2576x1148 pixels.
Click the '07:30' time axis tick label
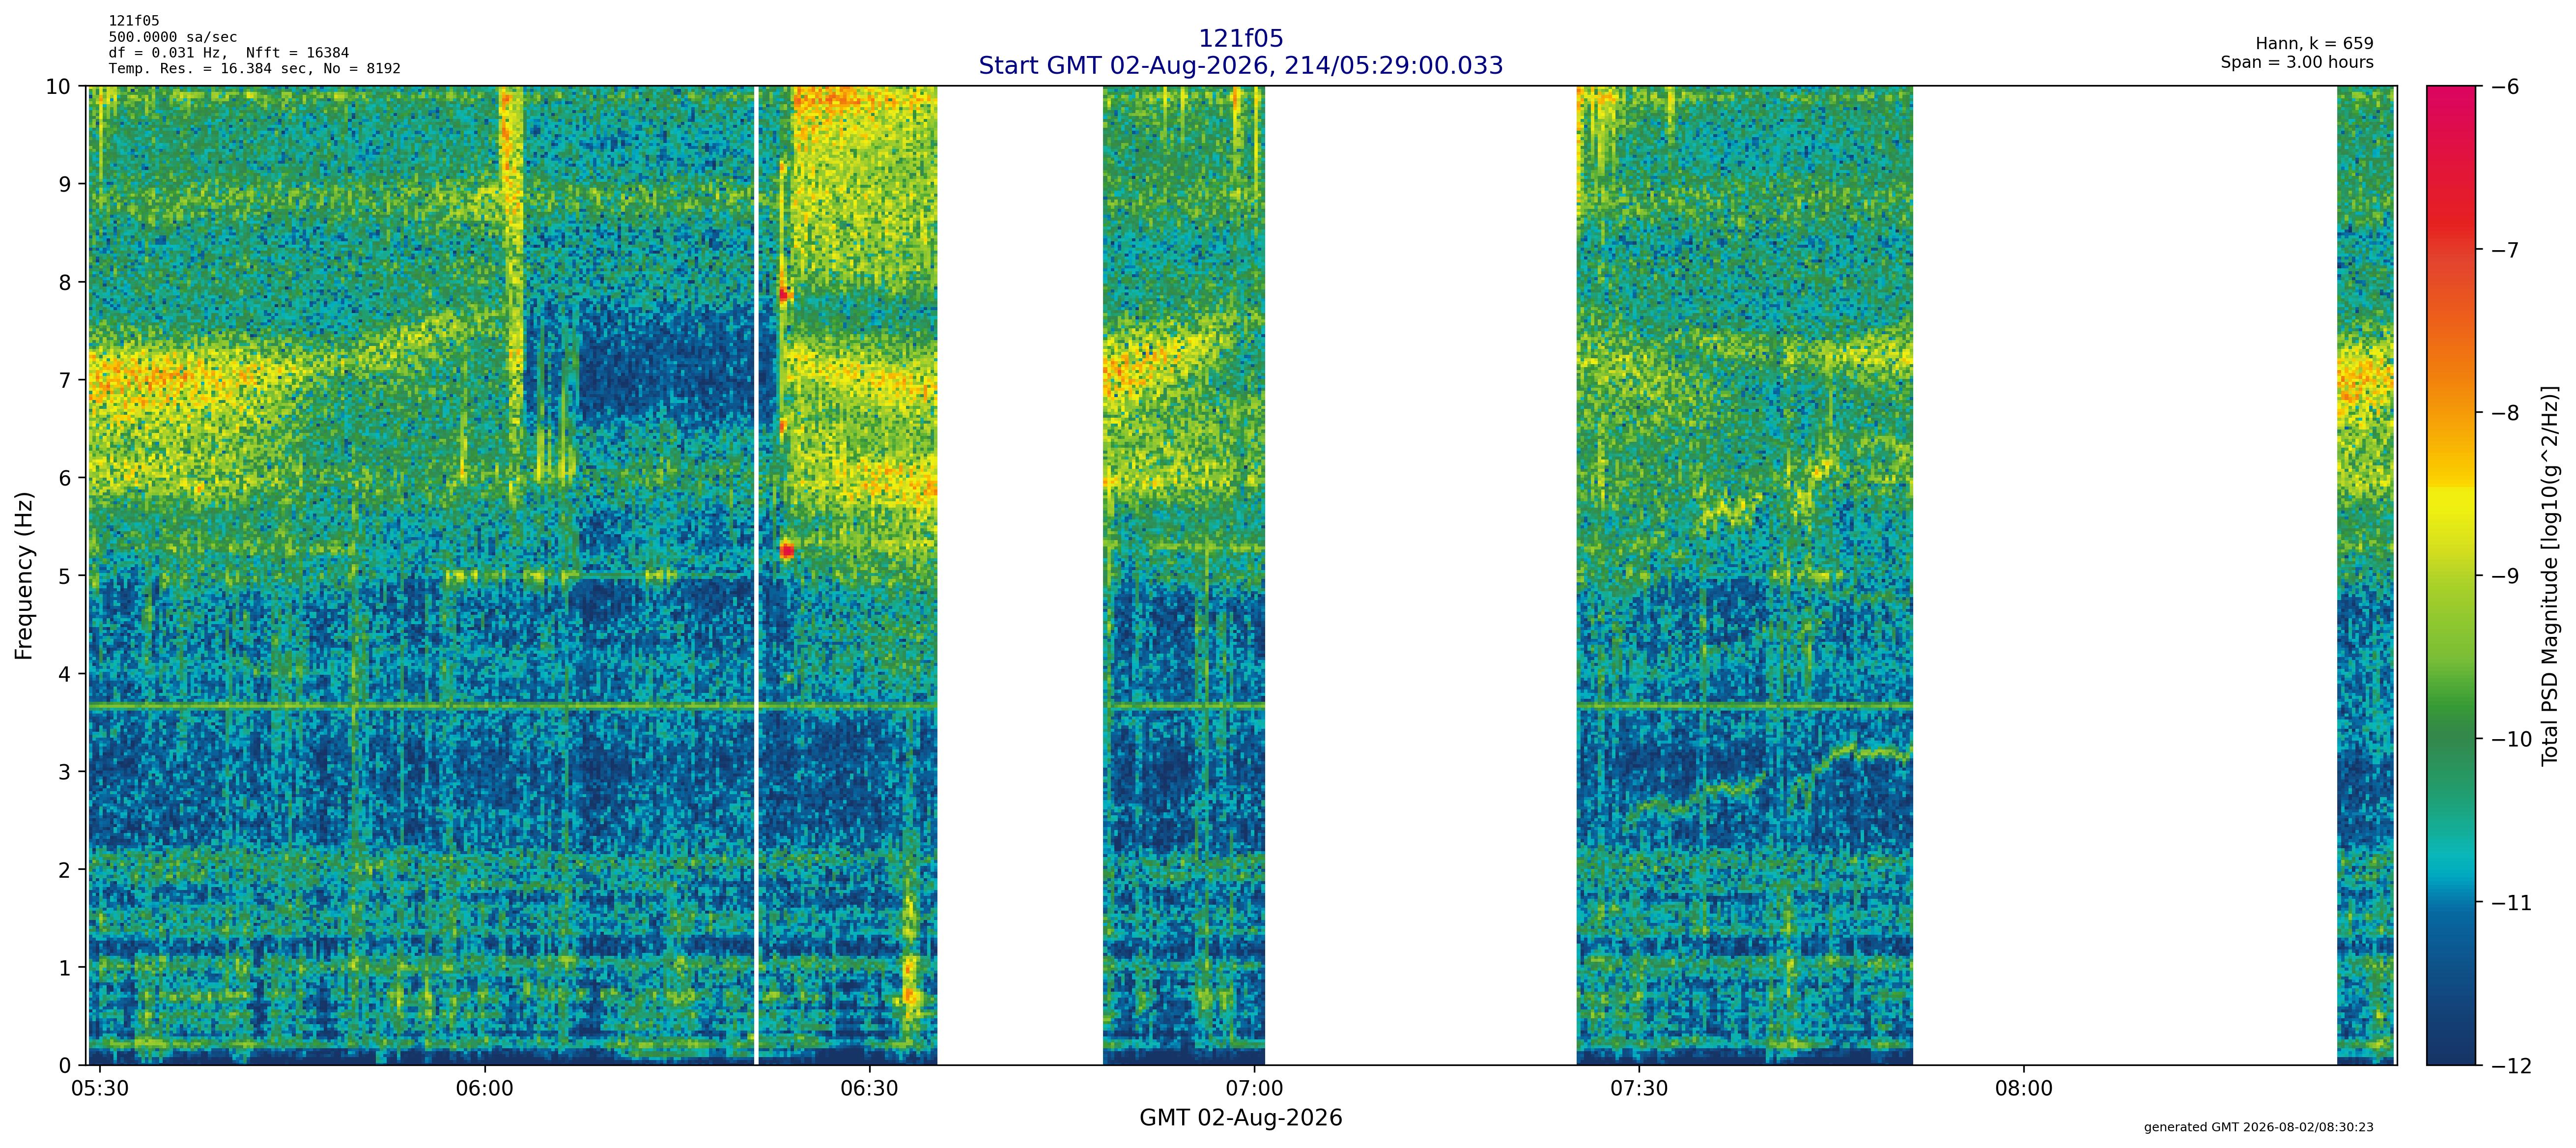point(1639,1088)
